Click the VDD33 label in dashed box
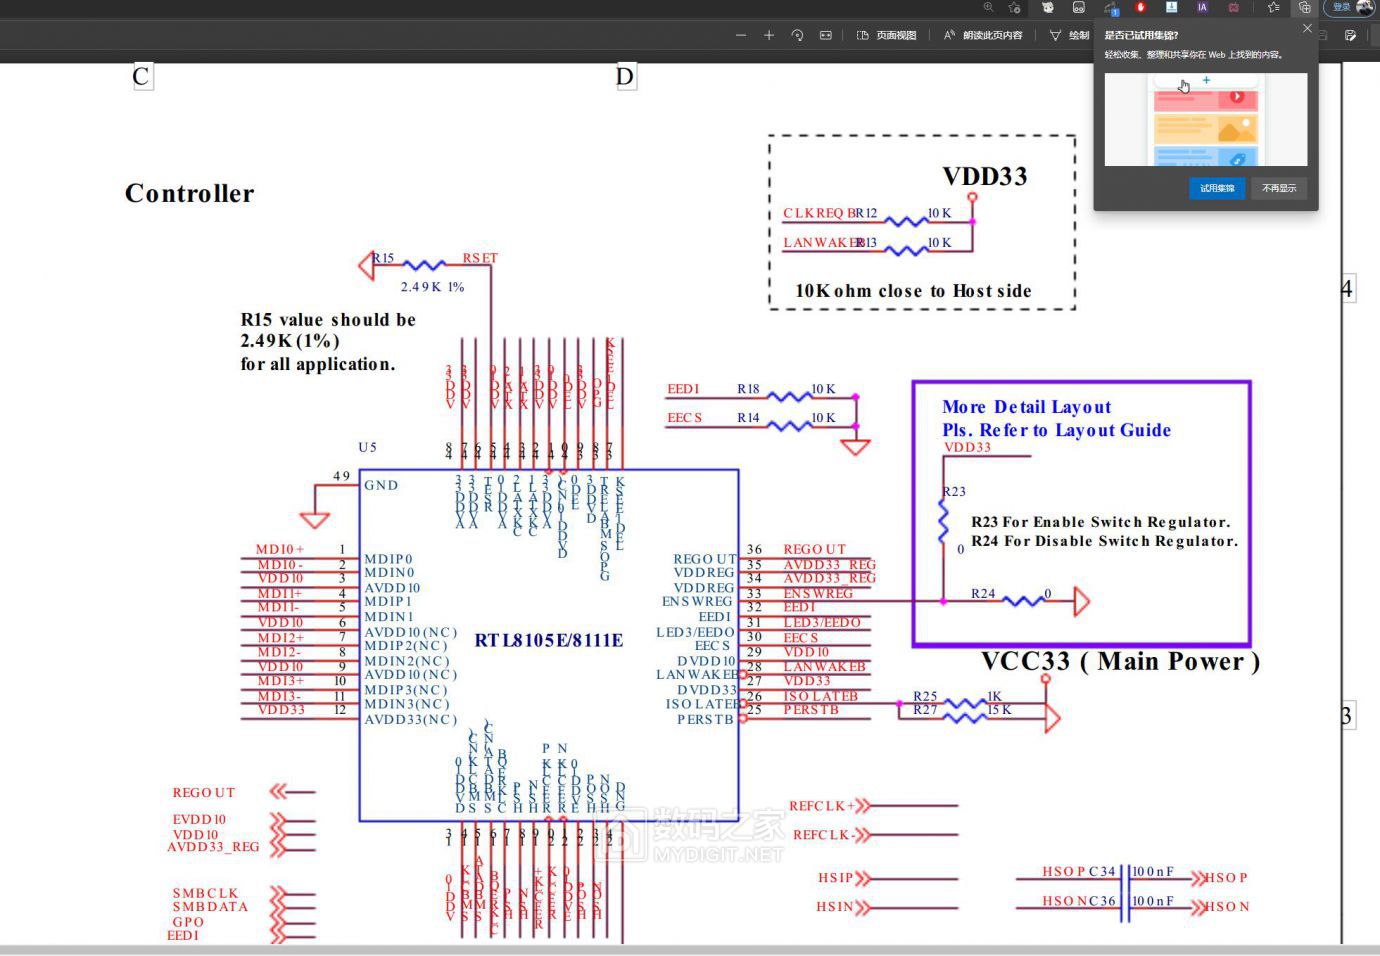The height and width of the screenshot is (956, 1380). click(x=985, y=176)
